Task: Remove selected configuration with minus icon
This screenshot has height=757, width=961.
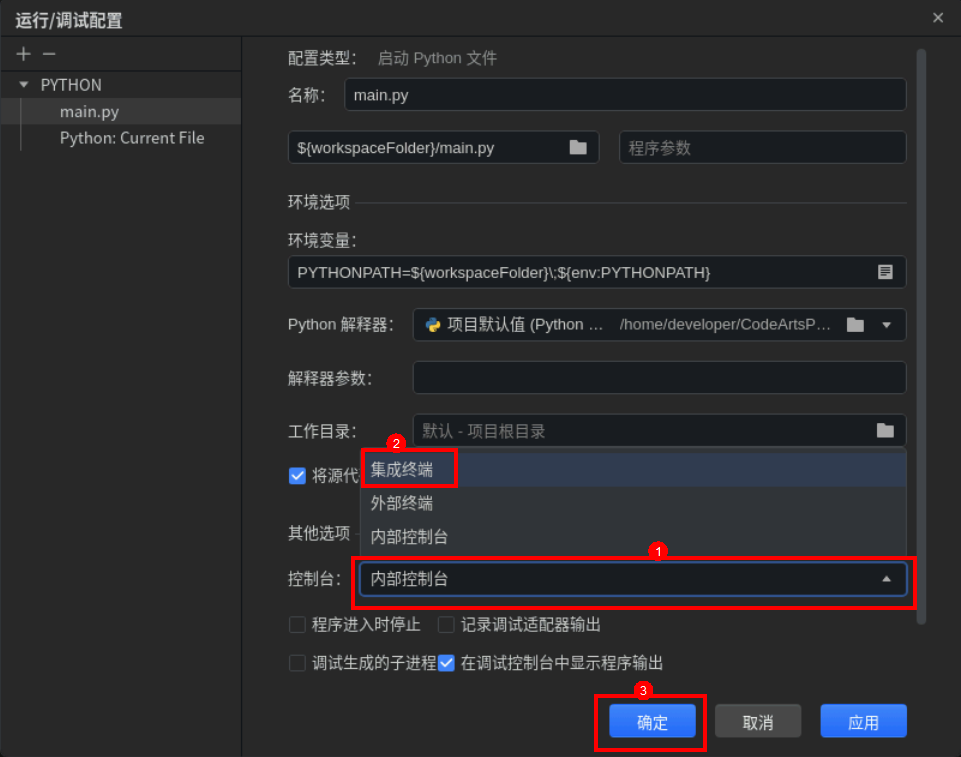Action: 49,54
